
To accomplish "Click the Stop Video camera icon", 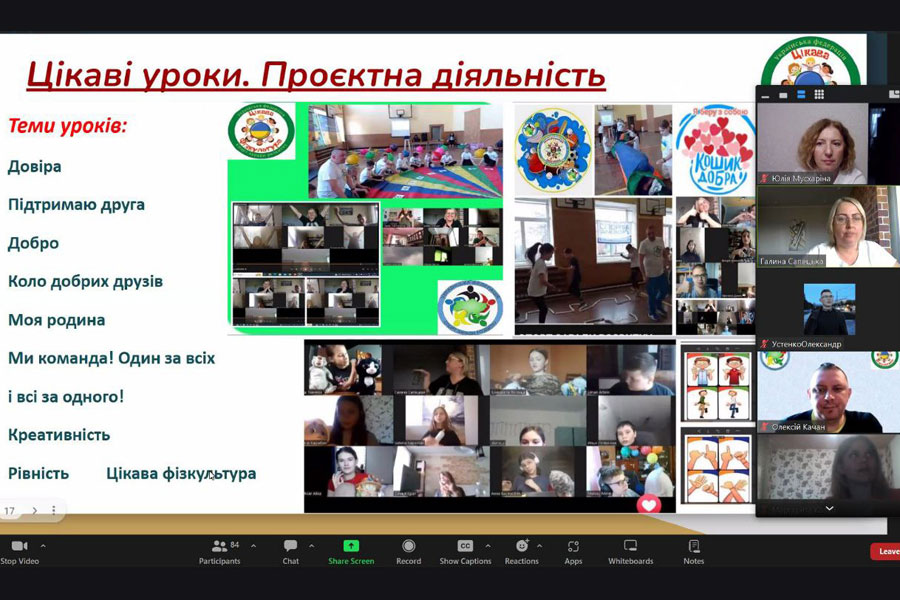I will 19,546.
